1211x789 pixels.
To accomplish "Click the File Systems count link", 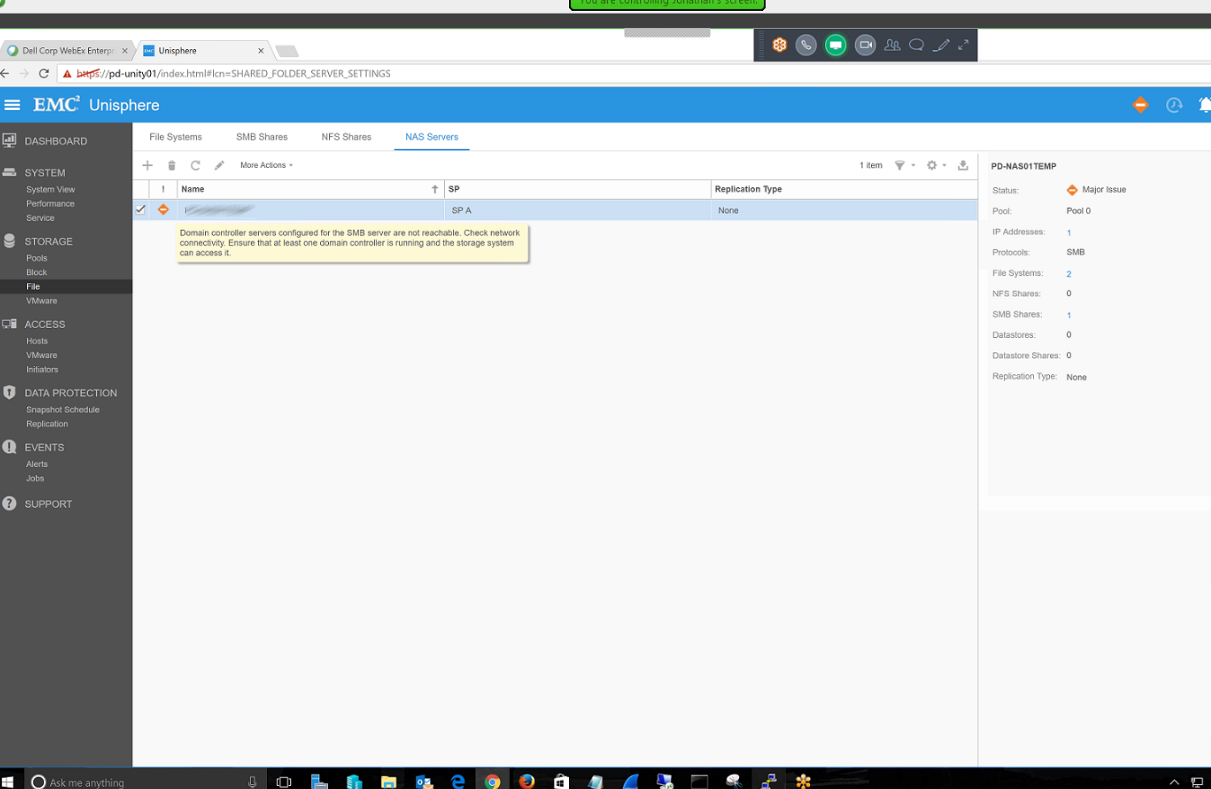I will tap(1068, 274).
